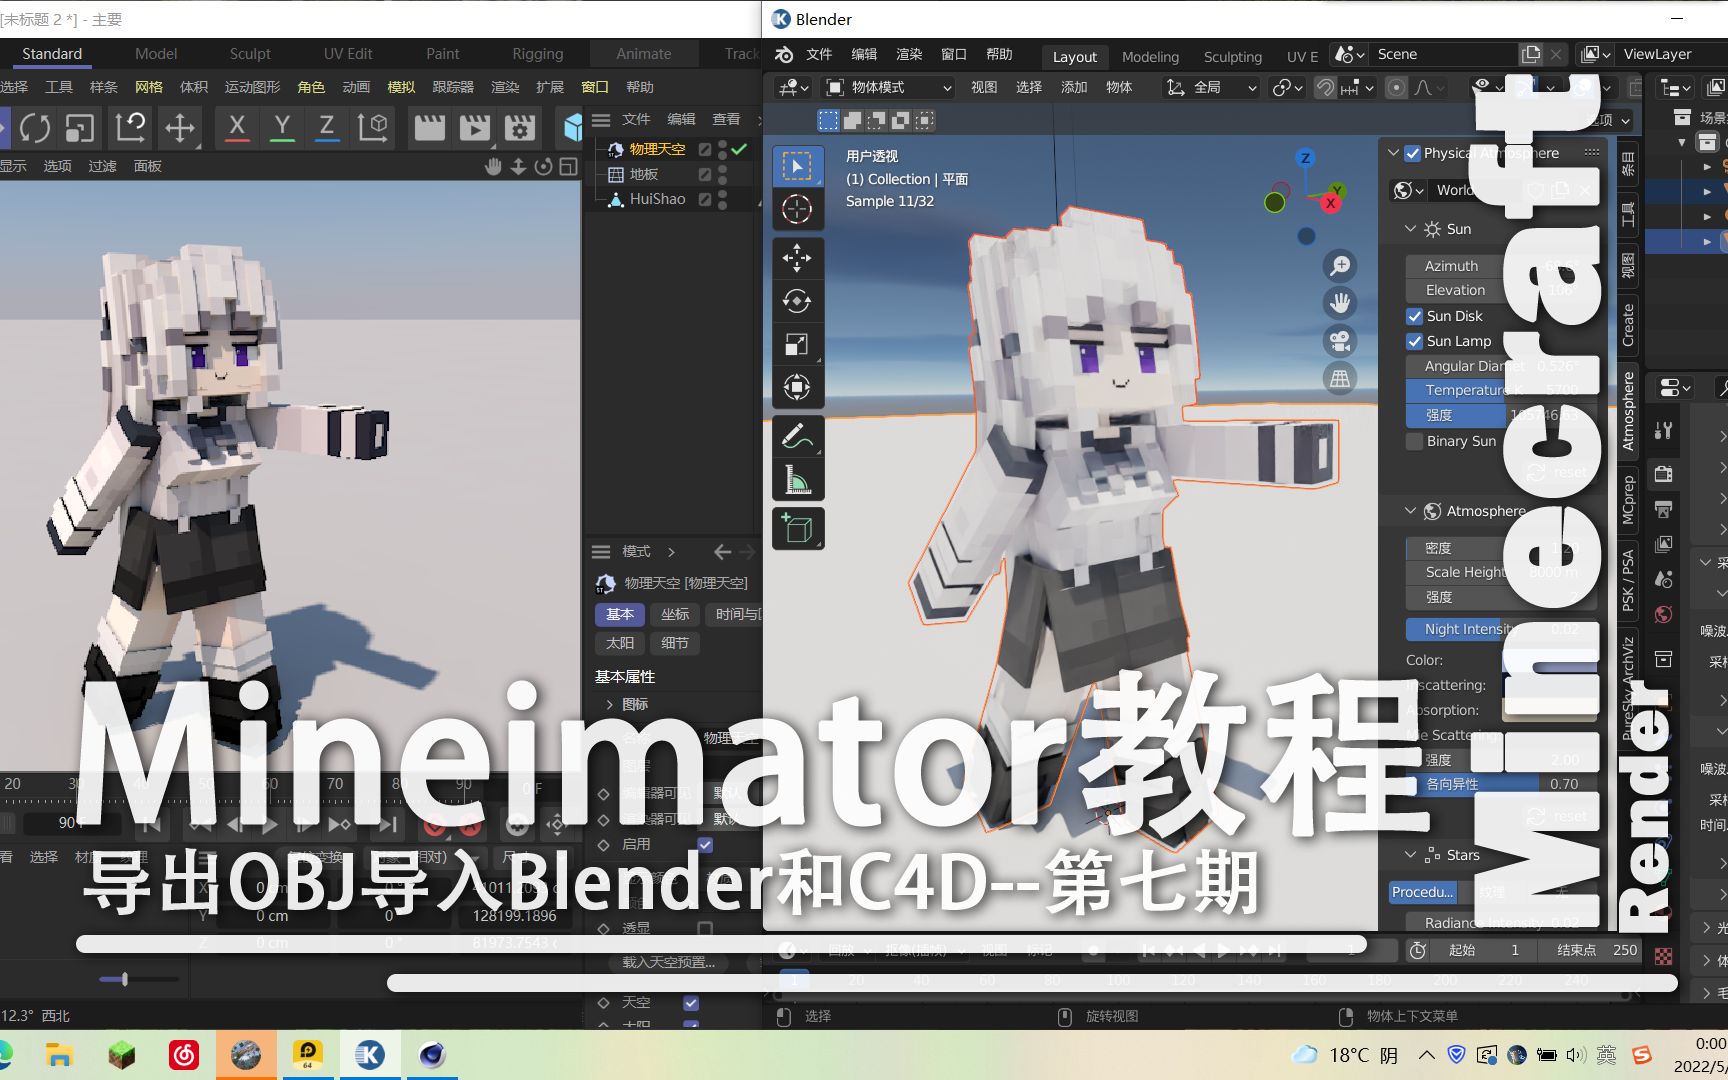Select the Move tool in Cinema 4D toolbar
Screen dimensions: 1728x1080
point(180,127)
